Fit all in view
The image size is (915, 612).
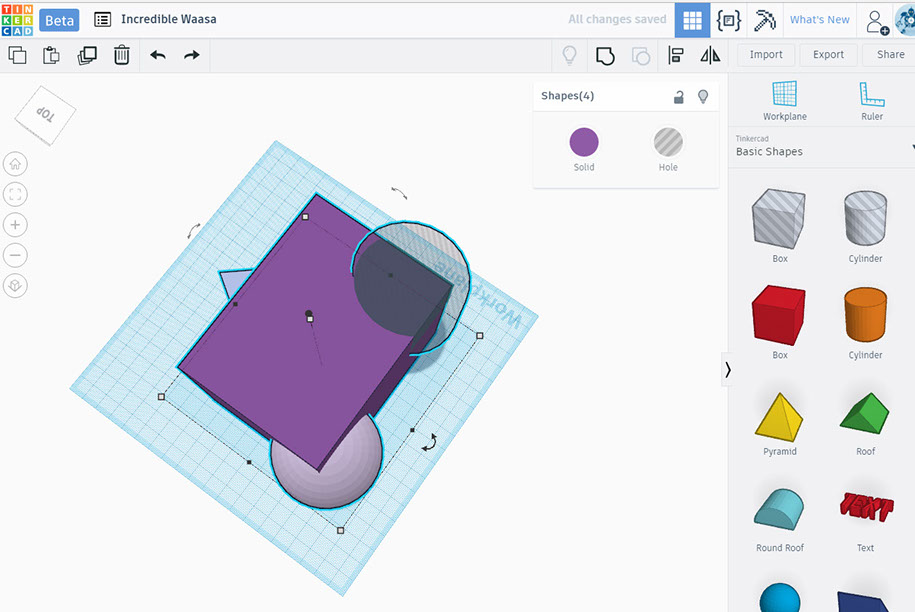click(15, 194)
